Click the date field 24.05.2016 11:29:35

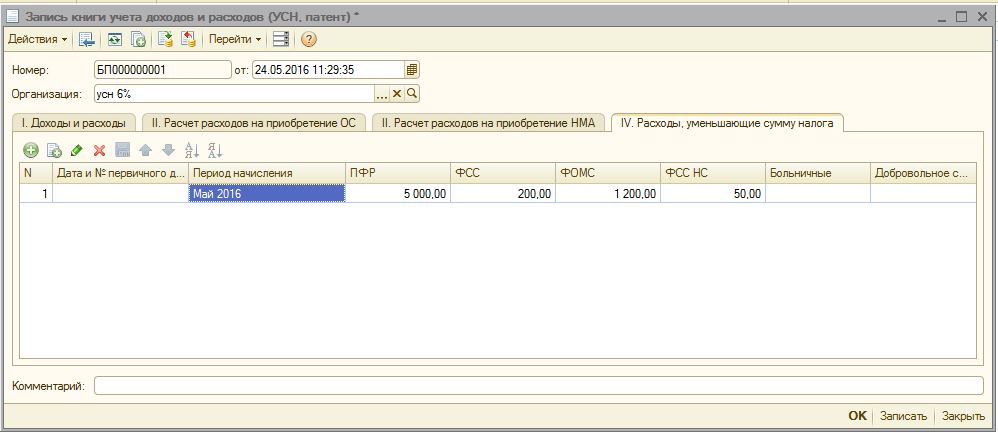tap(328, 70)
